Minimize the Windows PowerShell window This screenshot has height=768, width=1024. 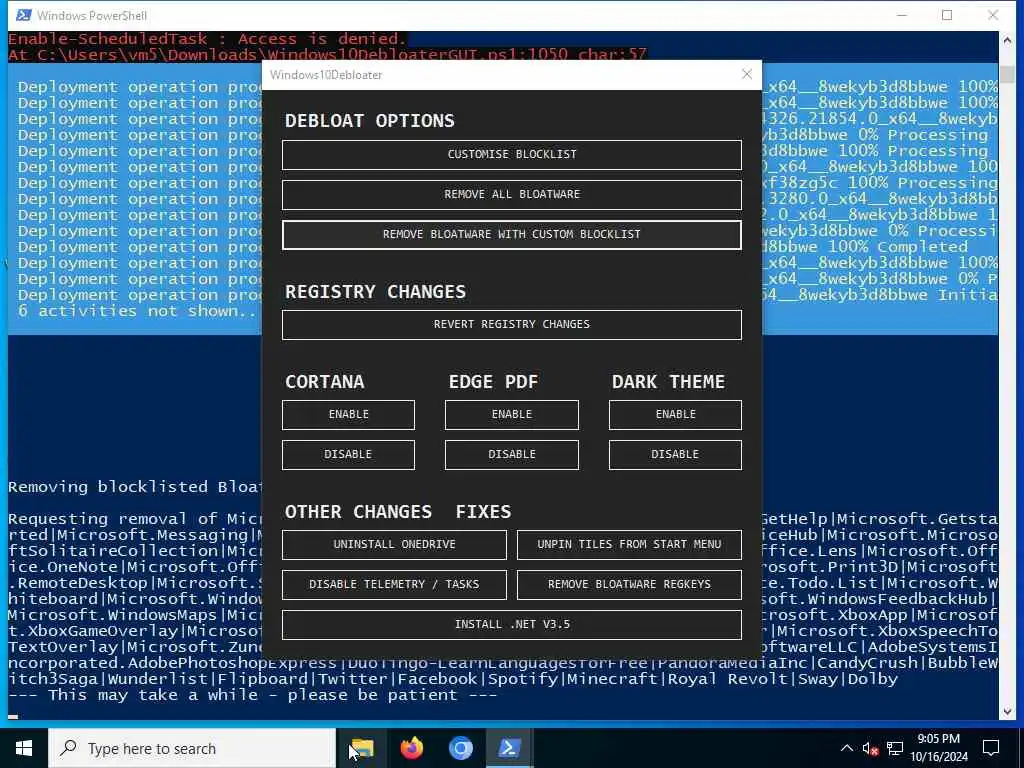[x=902, y=15]
